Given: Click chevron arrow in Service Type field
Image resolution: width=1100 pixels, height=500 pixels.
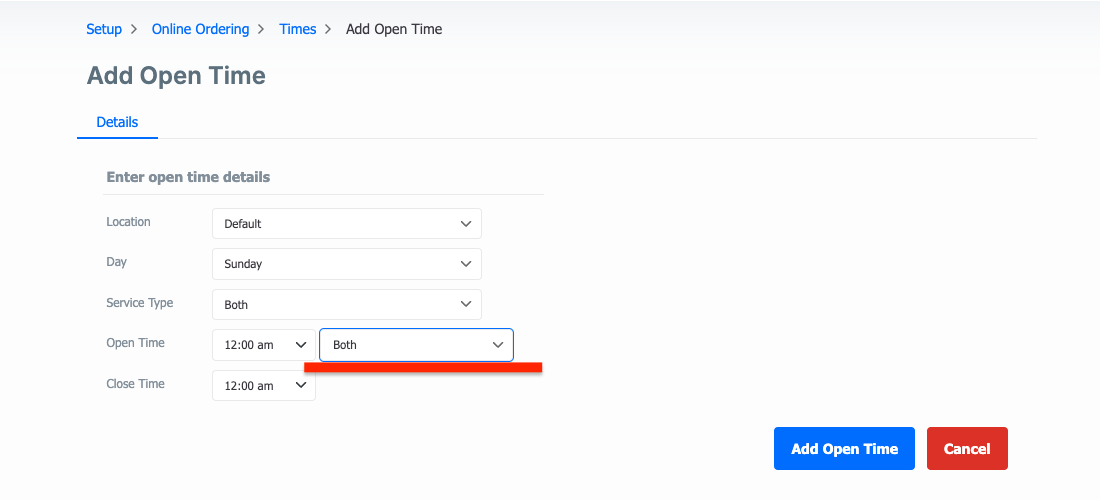Looking at the screenshot, I should coord(465,304).
